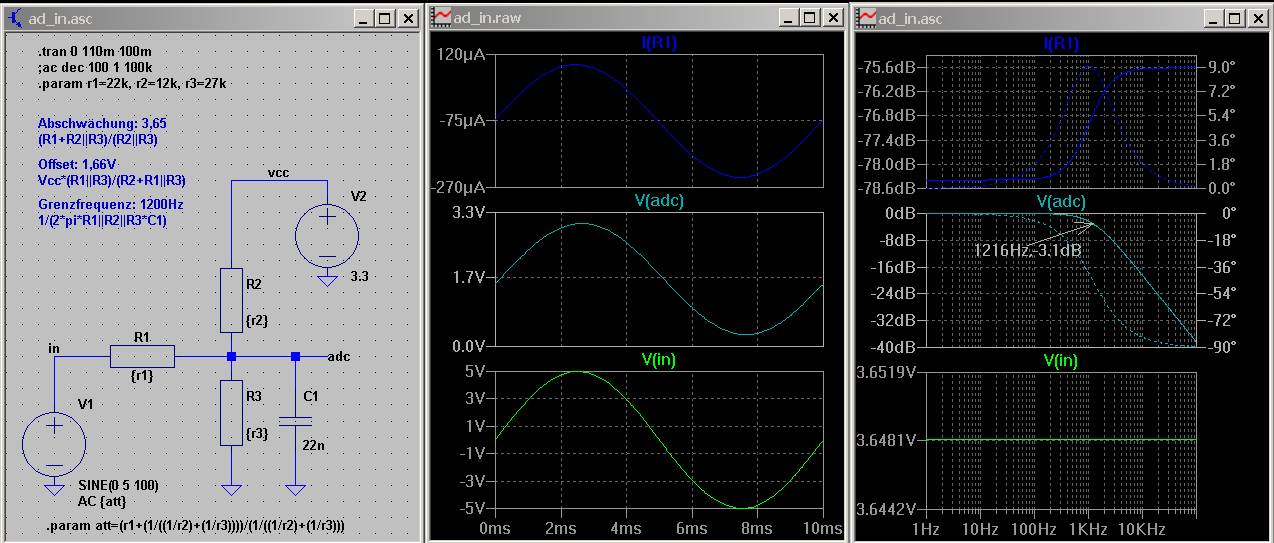Minimize the ad_in.asc schematic window

tap(365, 18)
